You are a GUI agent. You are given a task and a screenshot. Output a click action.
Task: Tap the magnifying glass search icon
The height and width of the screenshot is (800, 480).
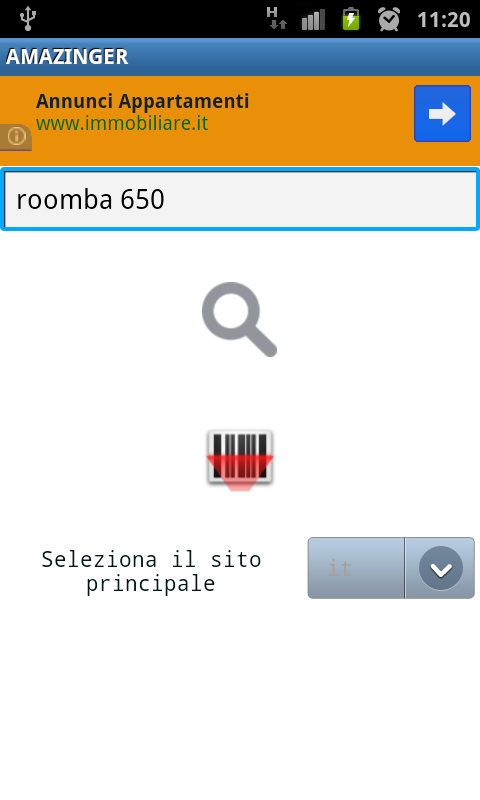[x=239, y=319]
